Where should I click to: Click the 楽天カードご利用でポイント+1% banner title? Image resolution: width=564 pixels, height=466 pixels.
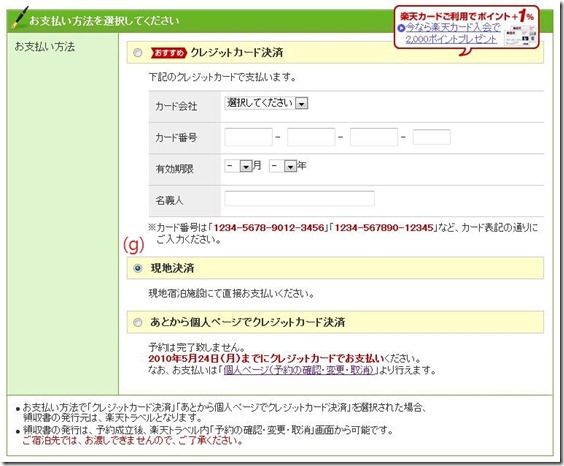click(x=467, y=16)
